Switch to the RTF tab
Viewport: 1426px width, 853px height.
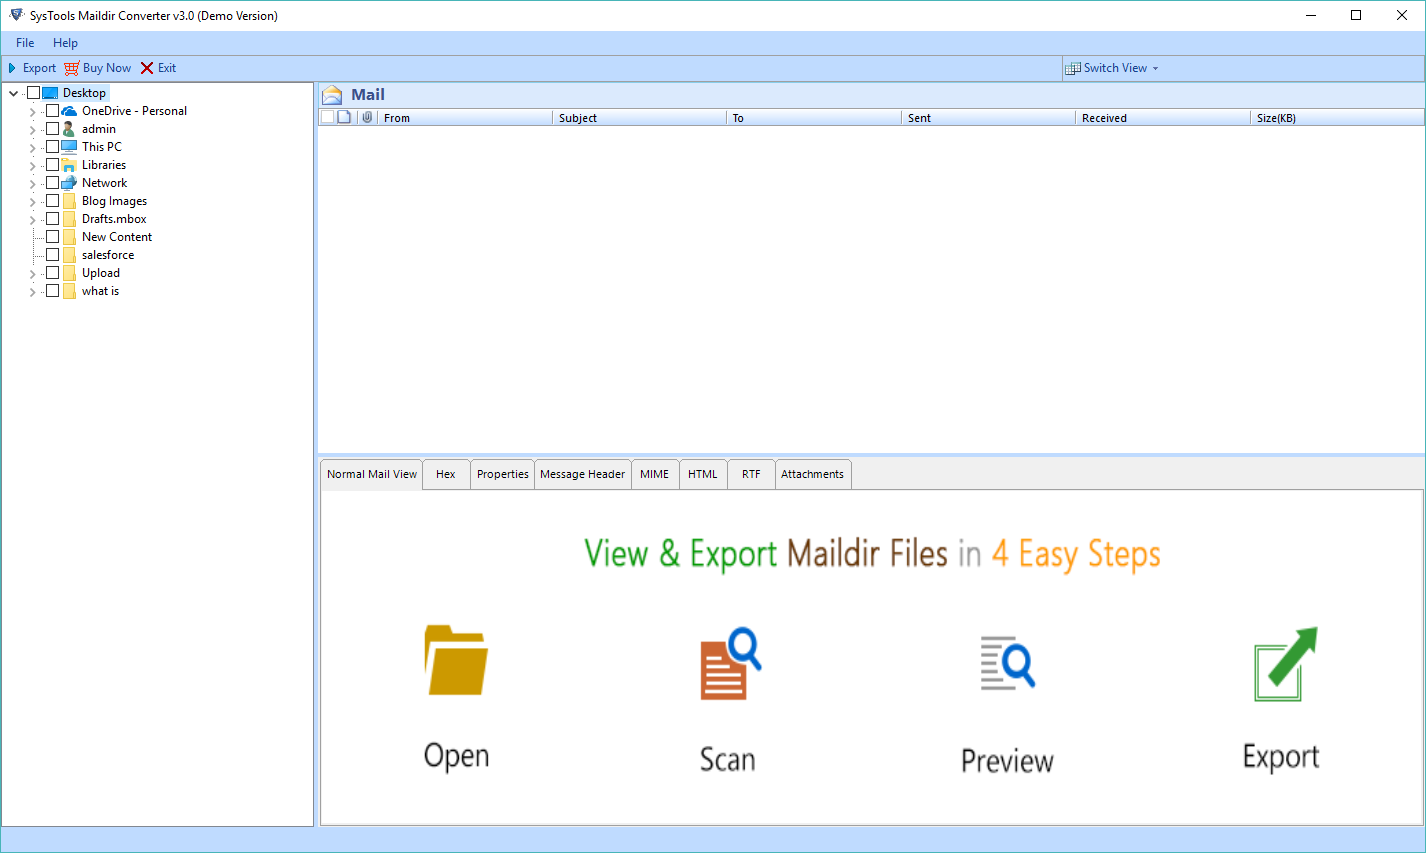(751, 474)
